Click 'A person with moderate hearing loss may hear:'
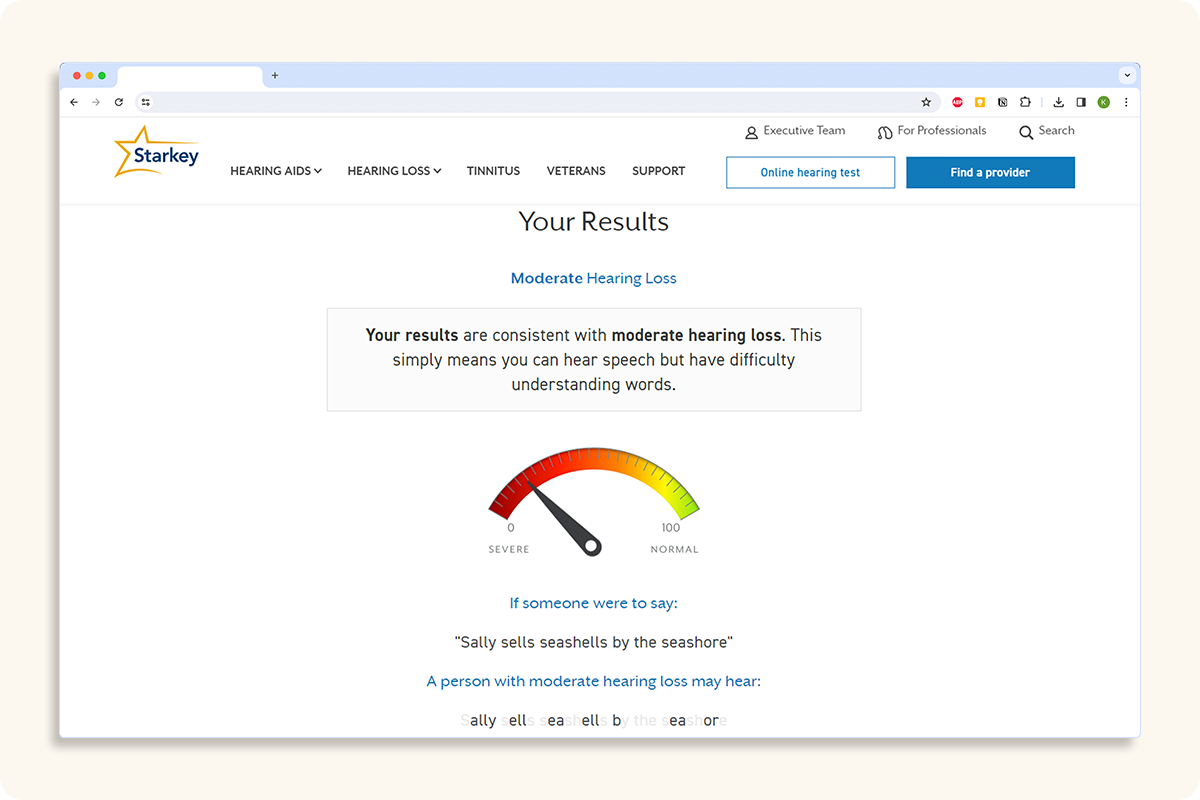Screen dimensions: 1200x800 click(x=594, y=682)
